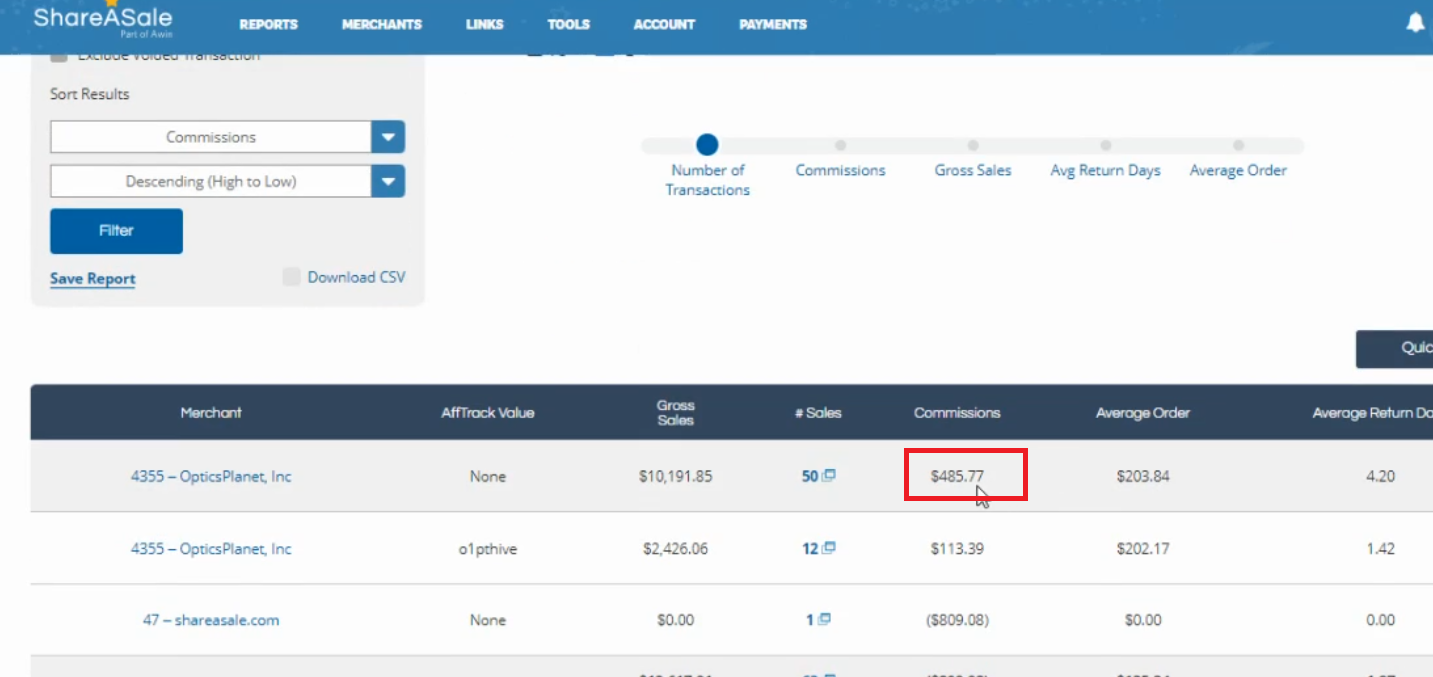Viewport: 1433px width, 677px height.
Task: Open the Commissions sort dropdown arrow
Action: click(x=388, y=137)
